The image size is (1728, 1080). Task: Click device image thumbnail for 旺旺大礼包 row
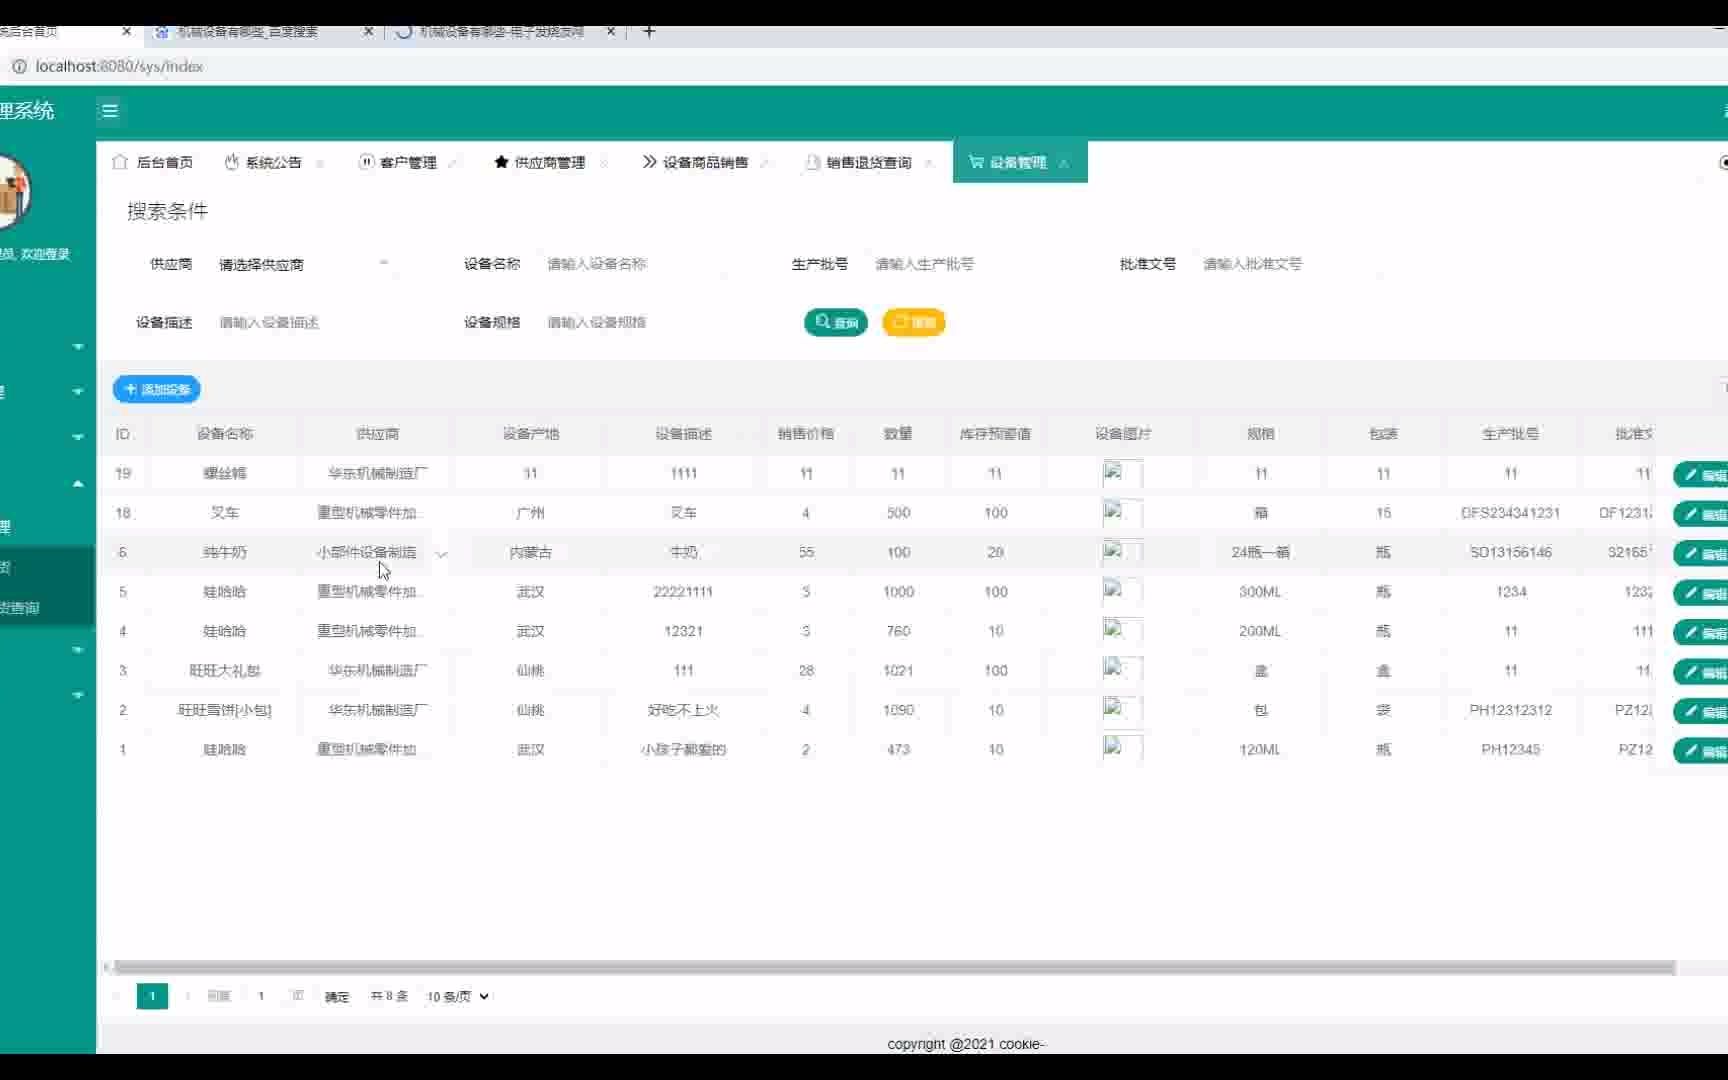coord(1122,671)
